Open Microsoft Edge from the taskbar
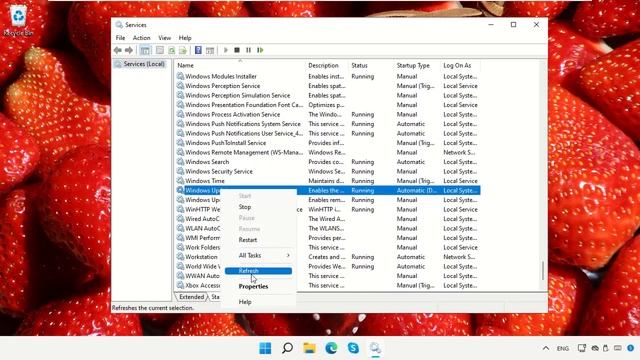The image size is (640, 360). pyautogui.click(x=331, y=348)
